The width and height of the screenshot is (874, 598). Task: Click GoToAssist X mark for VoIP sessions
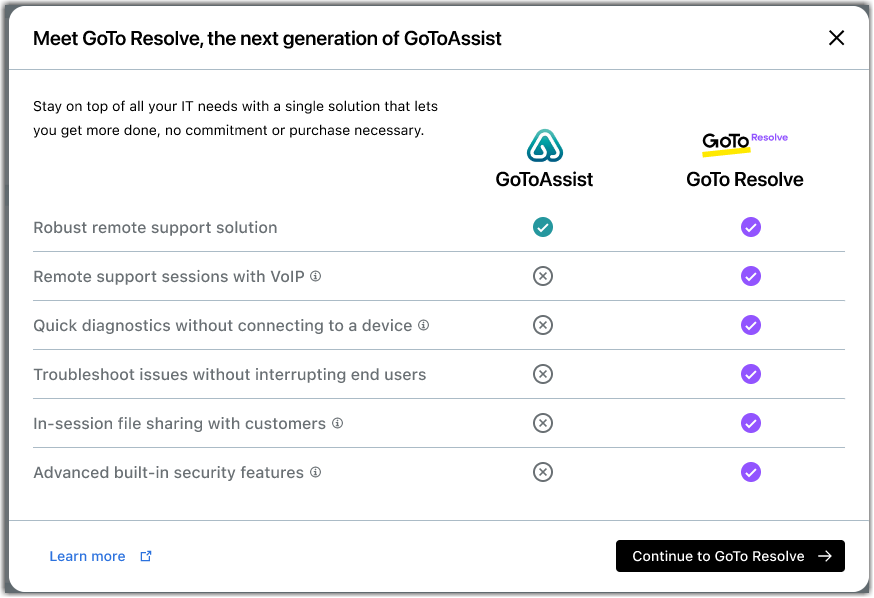pyautogui.click(x=543, y=276)
